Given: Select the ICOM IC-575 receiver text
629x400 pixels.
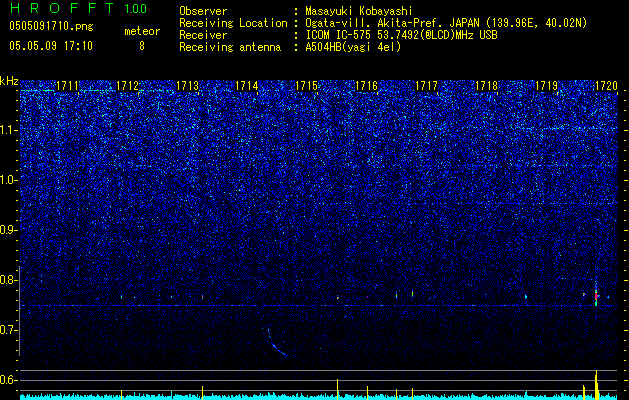Looking at the screenshot, I should tap(401, 35).
